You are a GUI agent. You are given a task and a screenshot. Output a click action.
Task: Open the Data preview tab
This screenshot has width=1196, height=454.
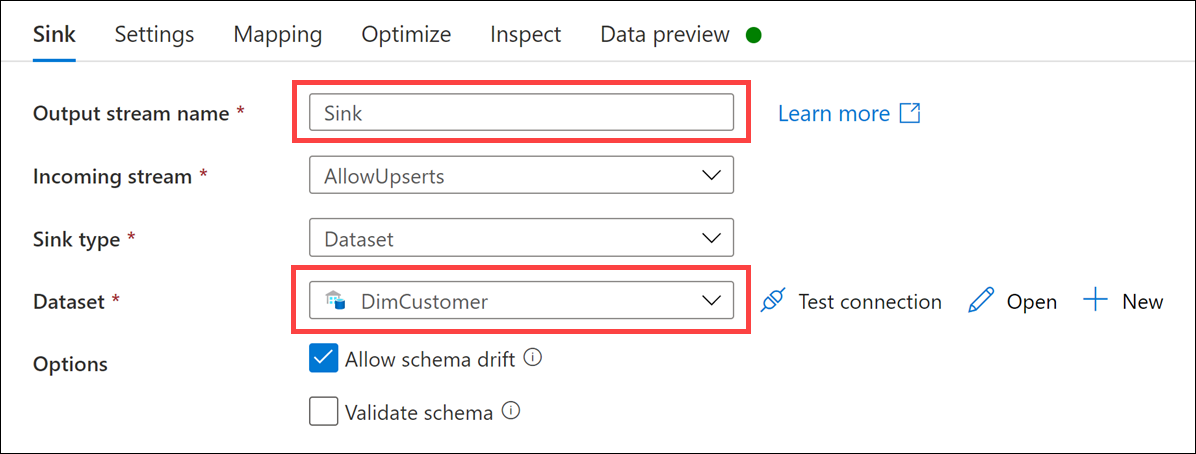665,35
